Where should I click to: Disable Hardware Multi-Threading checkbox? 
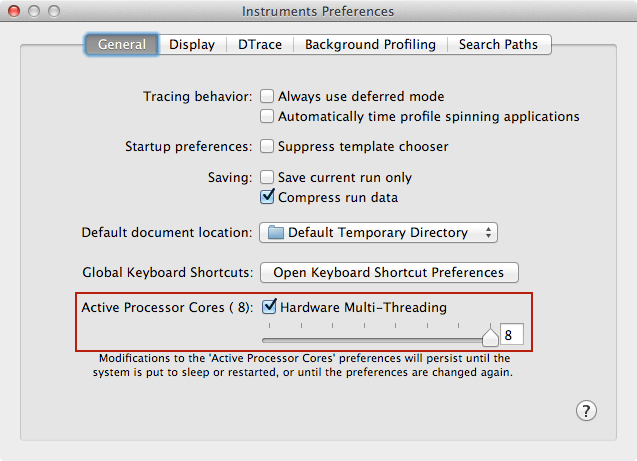click(x=269, y=307)
